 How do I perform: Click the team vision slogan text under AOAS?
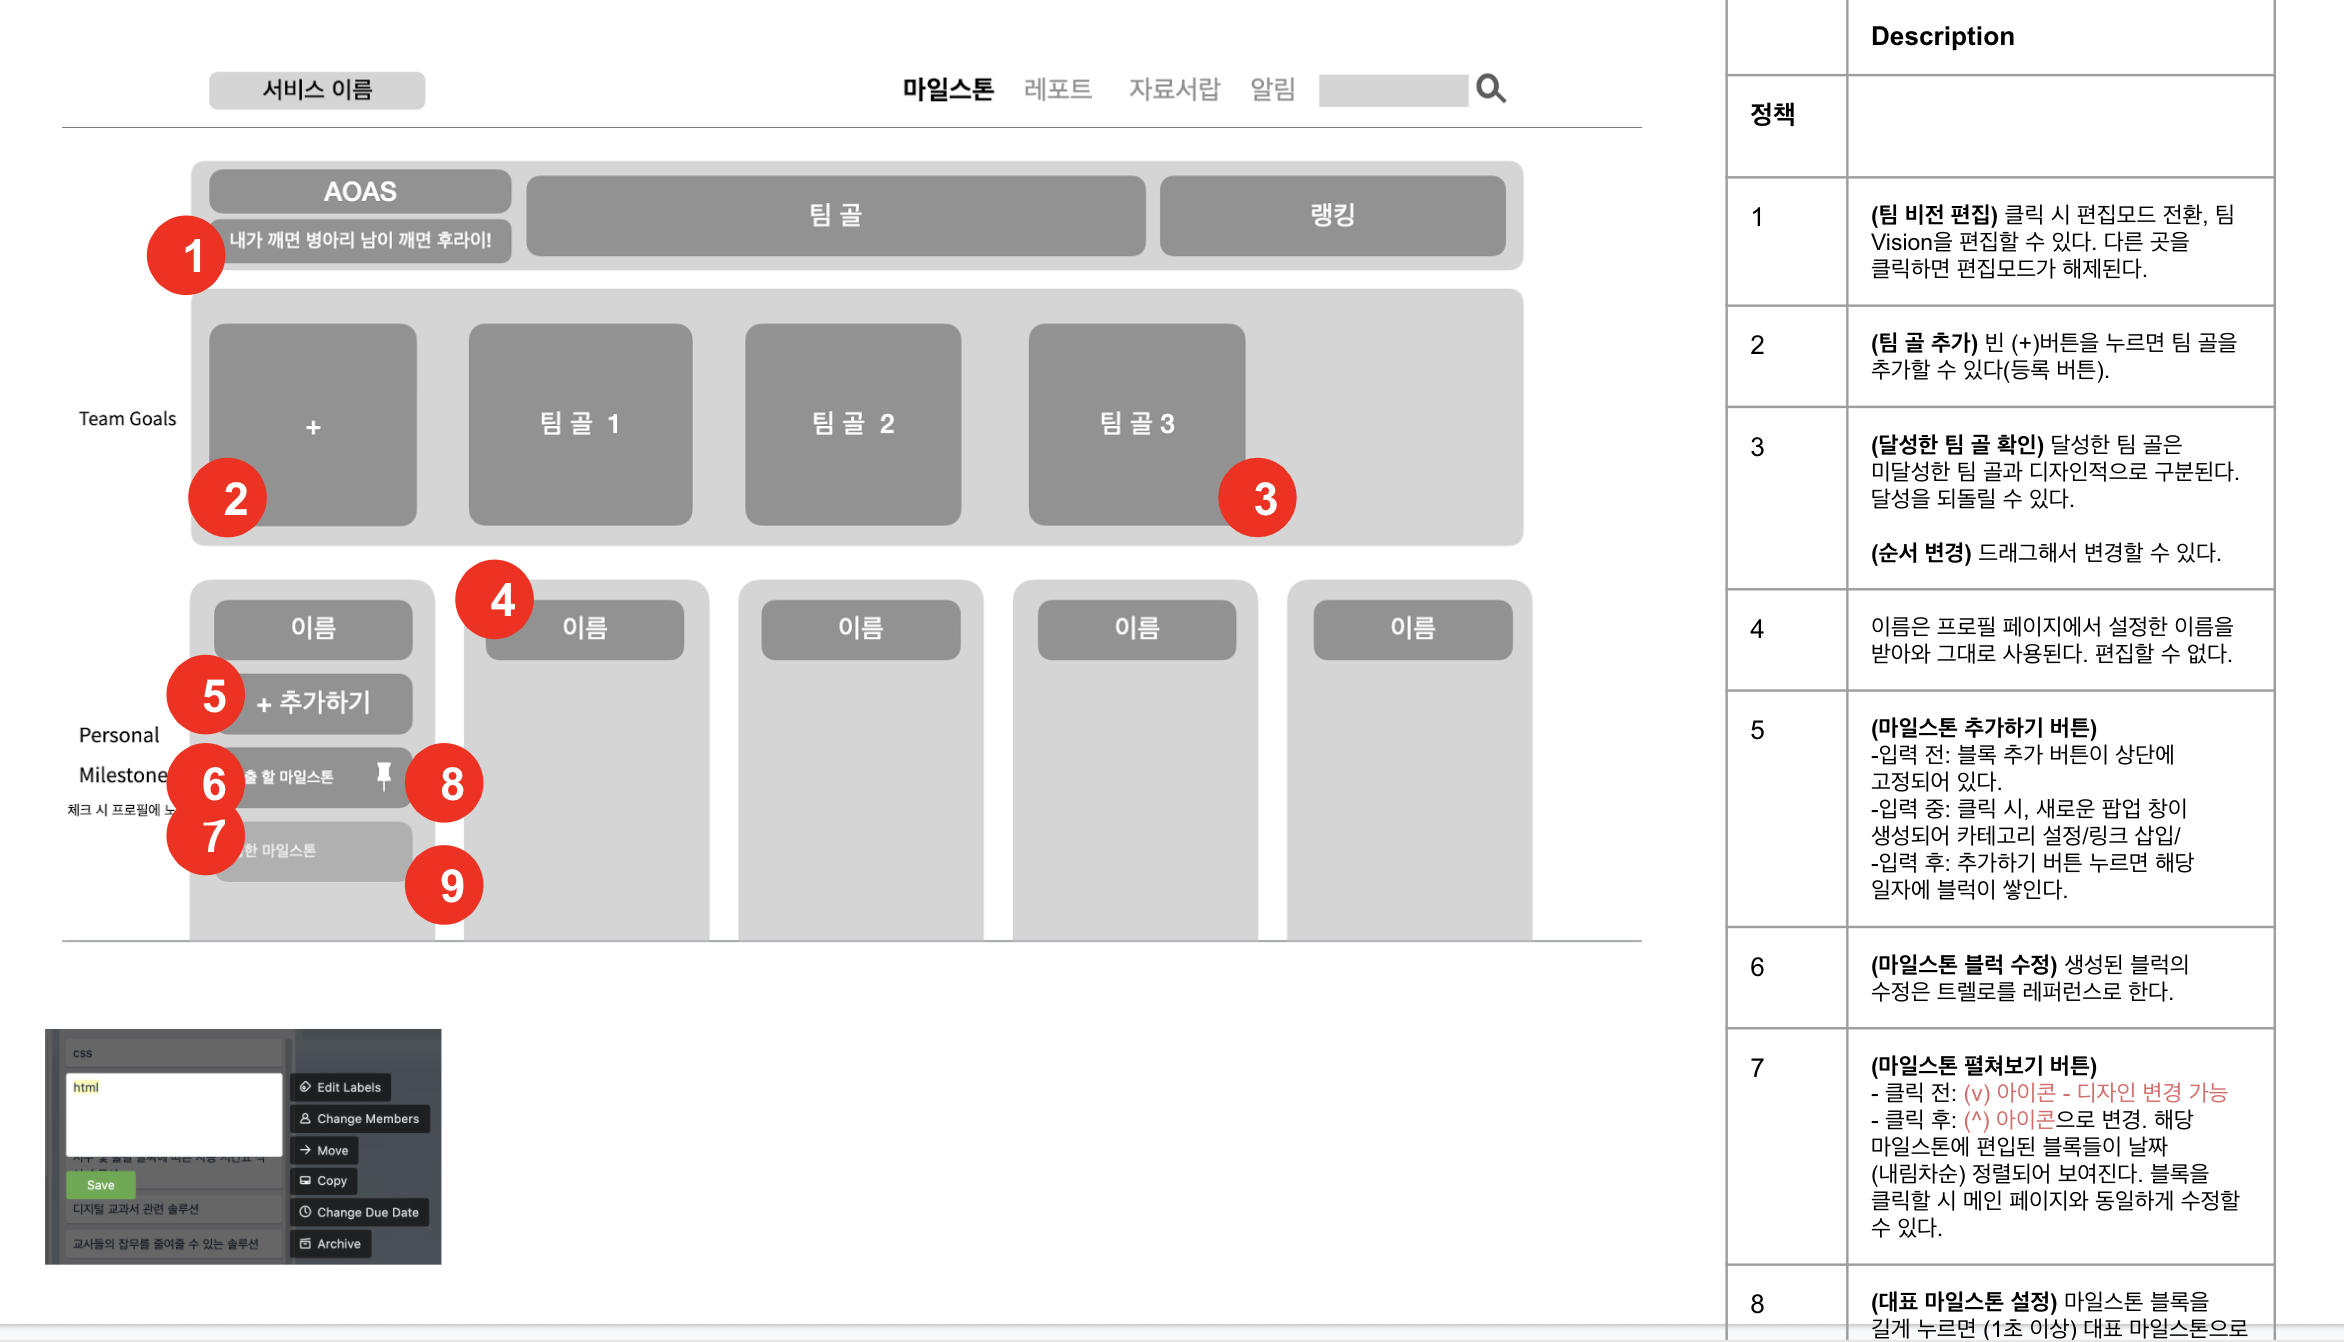361,241
